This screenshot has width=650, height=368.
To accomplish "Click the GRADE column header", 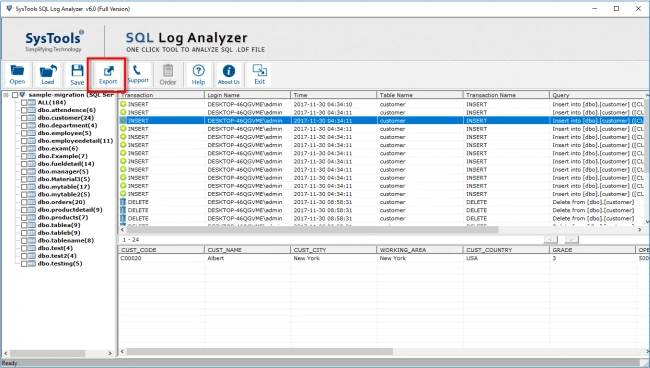I will (x=592, y=250).
